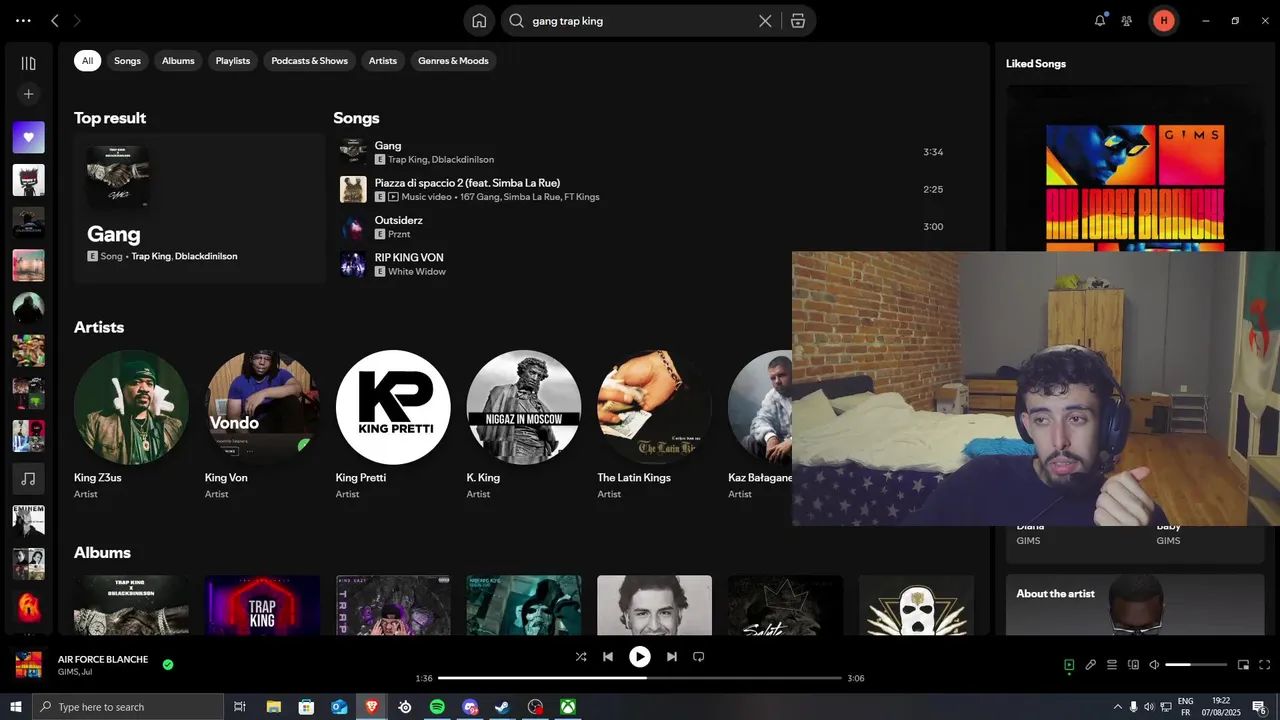Open the top result Gang card
Image resolution: width=1280 pixels, height=720 pixels.
tap(199, 208)
